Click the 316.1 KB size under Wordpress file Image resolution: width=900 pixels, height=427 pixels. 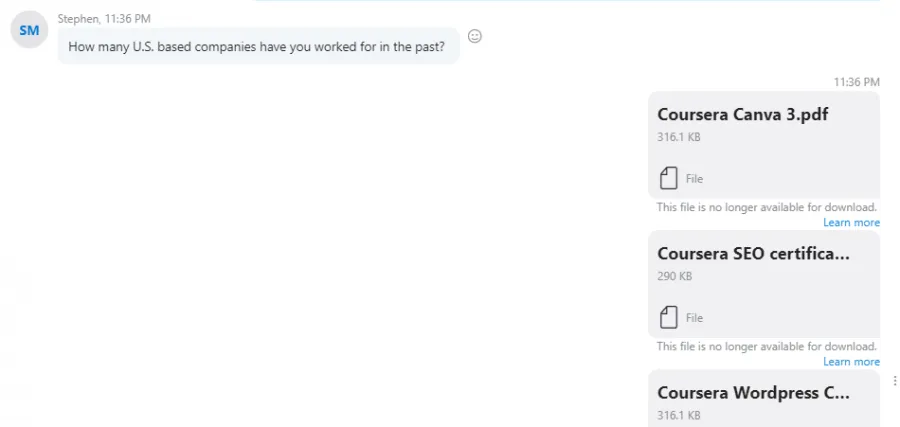point(678,415)
